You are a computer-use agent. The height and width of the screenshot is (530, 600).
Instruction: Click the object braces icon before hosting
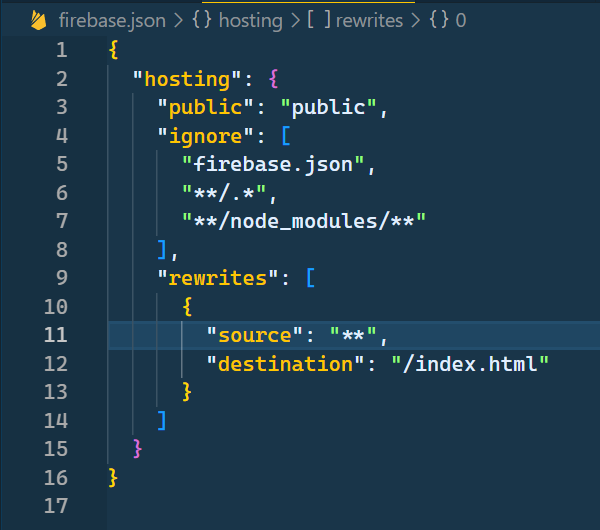coord(202,20)
